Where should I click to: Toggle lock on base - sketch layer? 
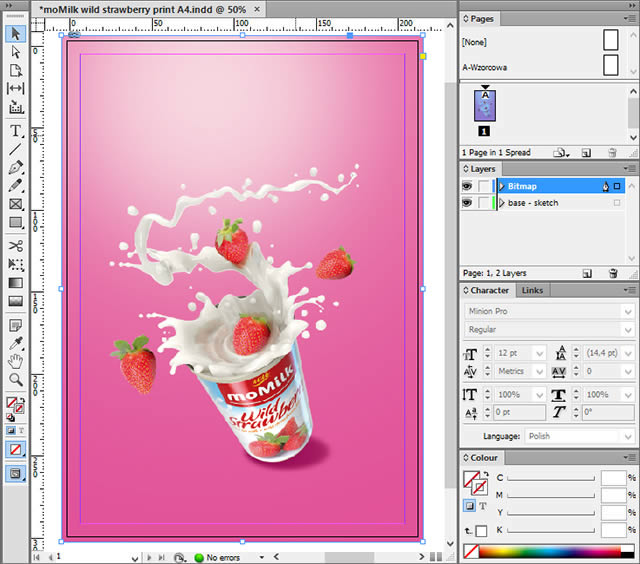[484, 202]
